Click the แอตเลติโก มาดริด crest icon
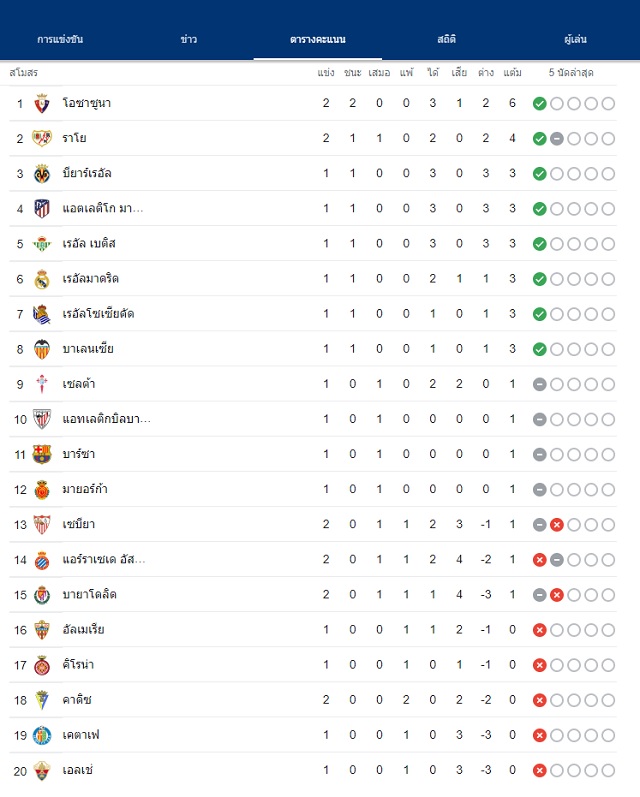This screenshot has height=797, width=640. coord(42,208)
